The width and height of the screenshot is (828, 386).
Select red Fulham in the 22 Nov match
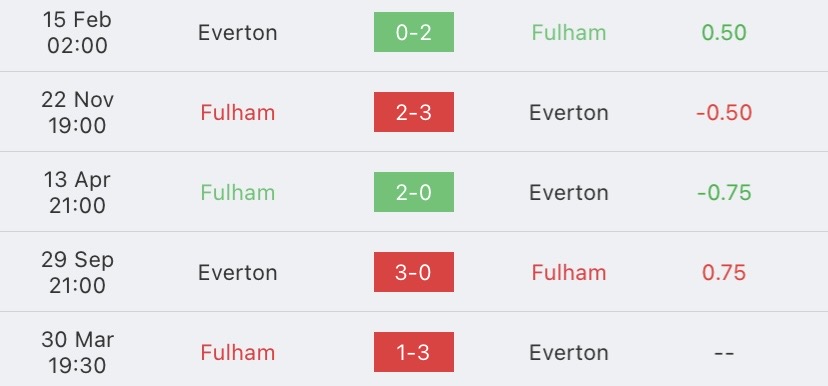(x=238, y=113)
